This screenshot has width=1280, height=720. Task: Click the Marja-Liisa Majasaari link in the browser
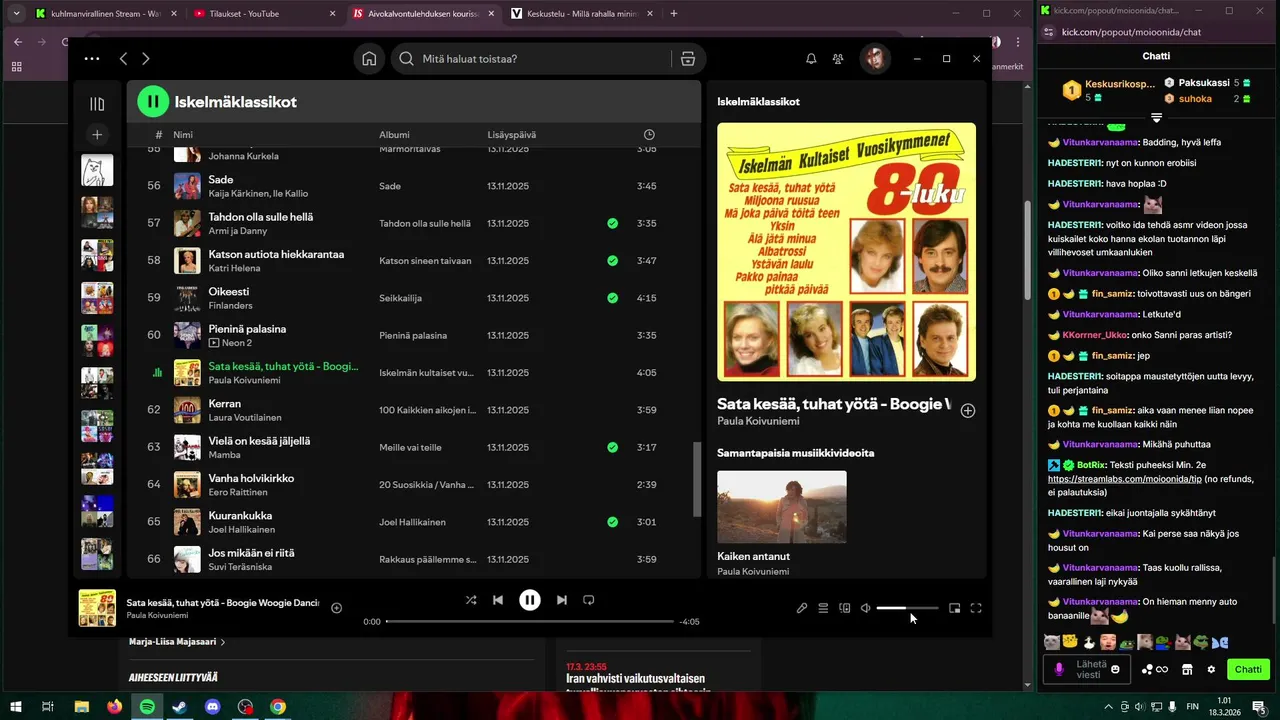click(x=173, y=642)
